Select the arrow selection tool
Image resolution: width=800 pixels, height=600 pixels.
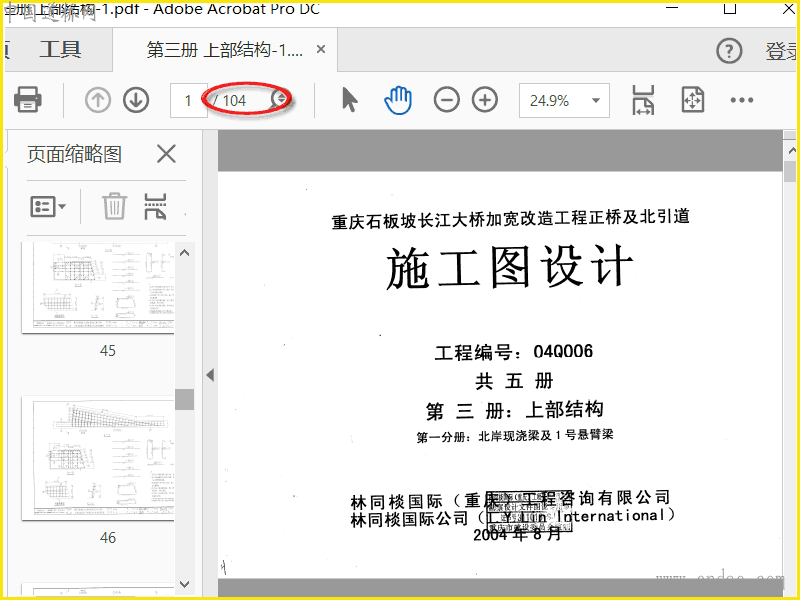349,100
